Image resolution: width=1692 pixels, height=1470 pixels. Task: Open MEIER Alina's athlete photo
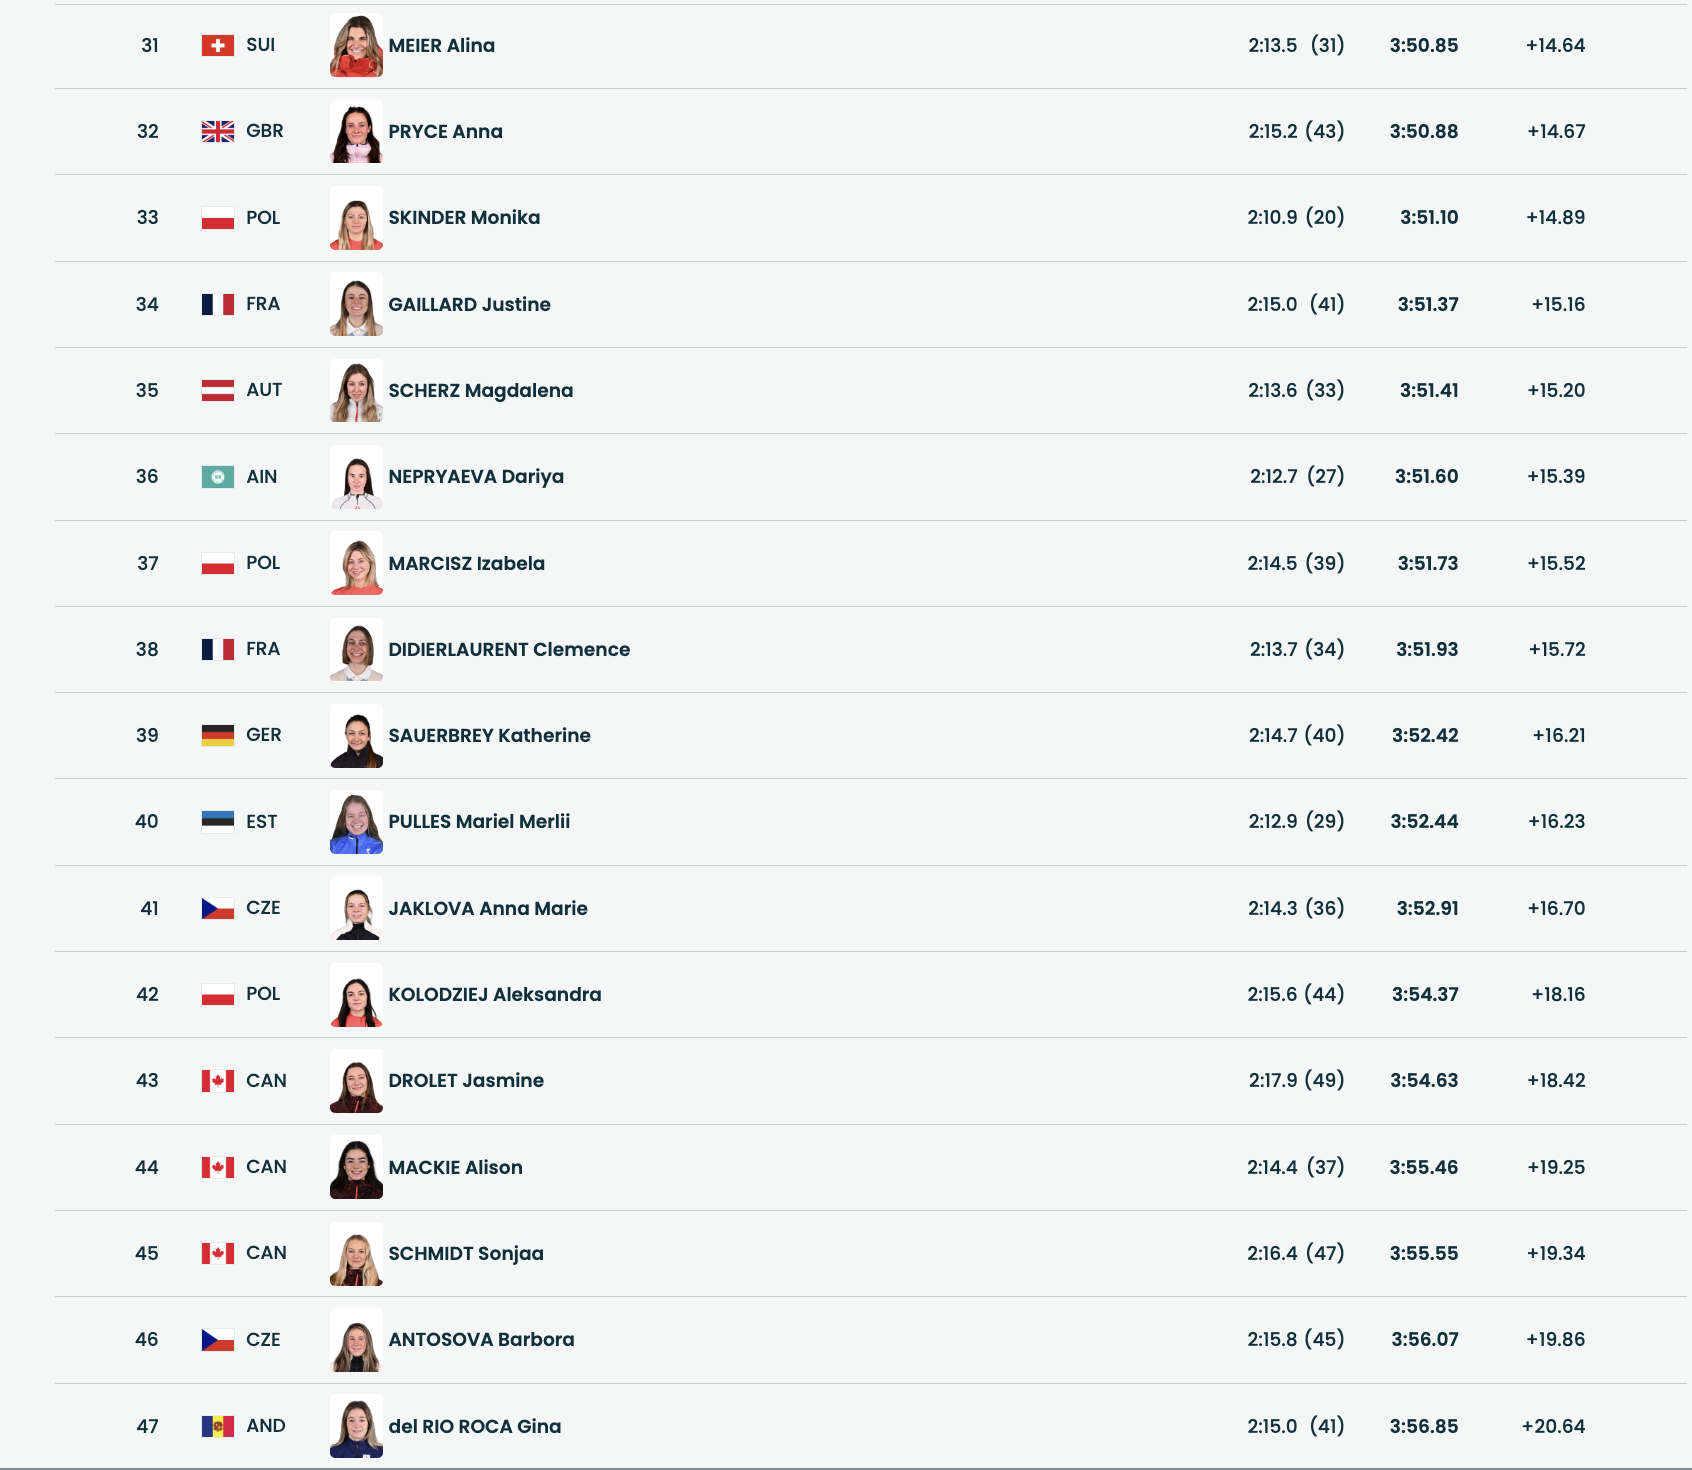pos(356,46)
